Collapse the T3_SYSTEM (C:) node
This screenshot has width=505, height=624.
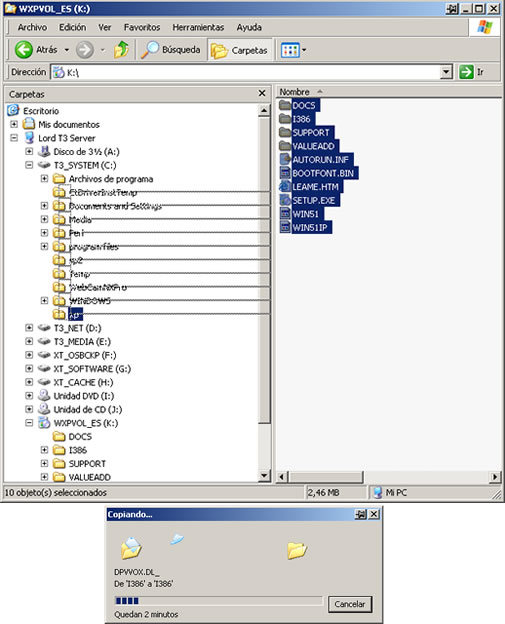[29, 165]
